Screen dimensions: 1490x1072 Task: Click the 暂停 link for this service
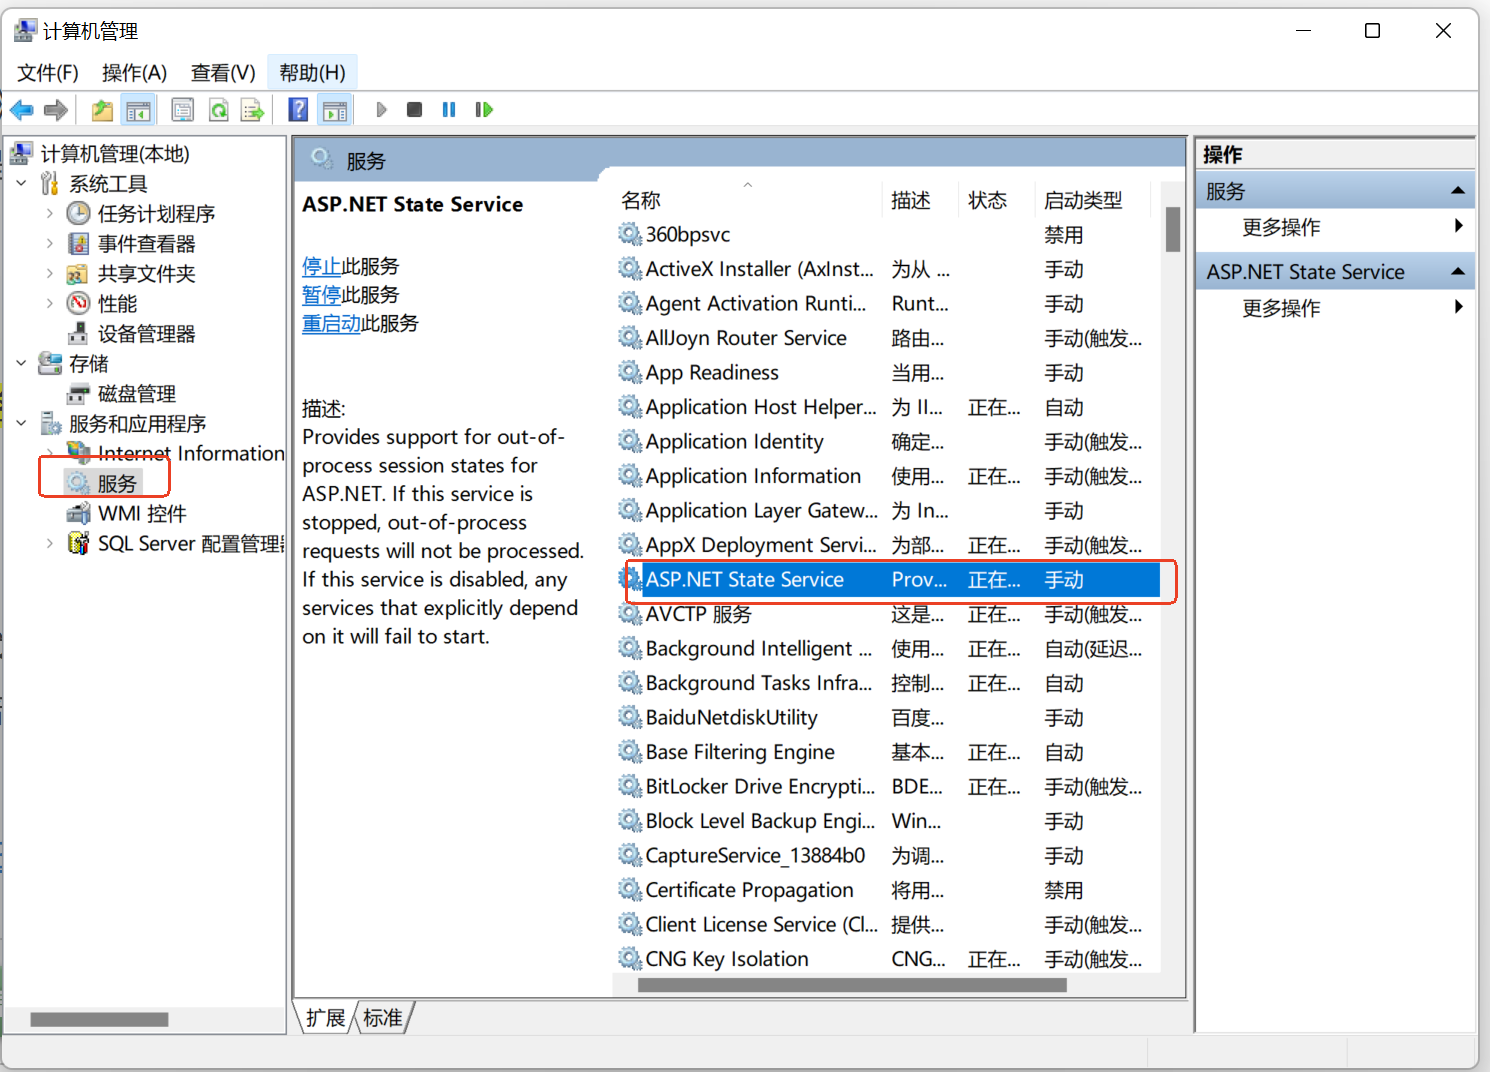click(321, 295)
